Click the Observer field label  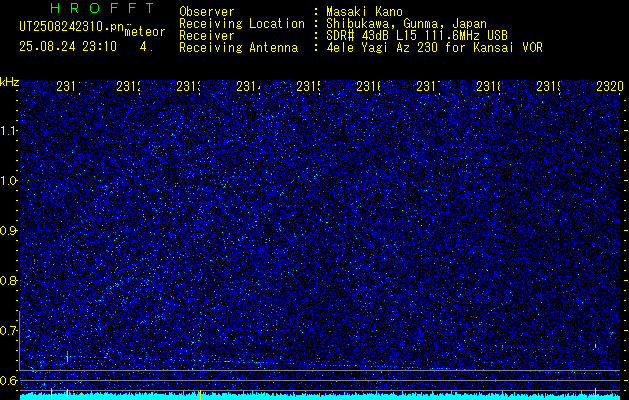207,12
